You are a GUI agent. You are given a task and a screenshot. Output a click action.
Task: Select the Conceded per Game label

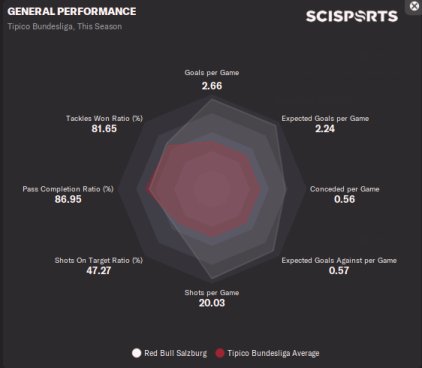(x=345, y=189)
